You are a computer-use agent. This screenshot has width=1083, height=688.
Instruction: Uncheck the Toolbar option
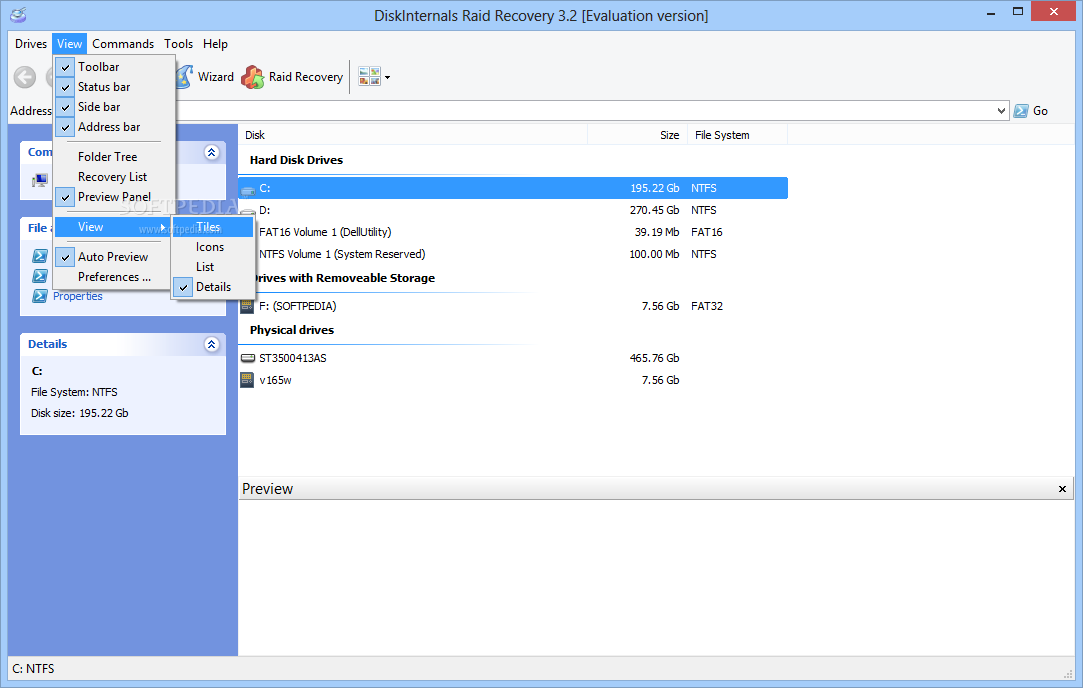click(114, 67)
